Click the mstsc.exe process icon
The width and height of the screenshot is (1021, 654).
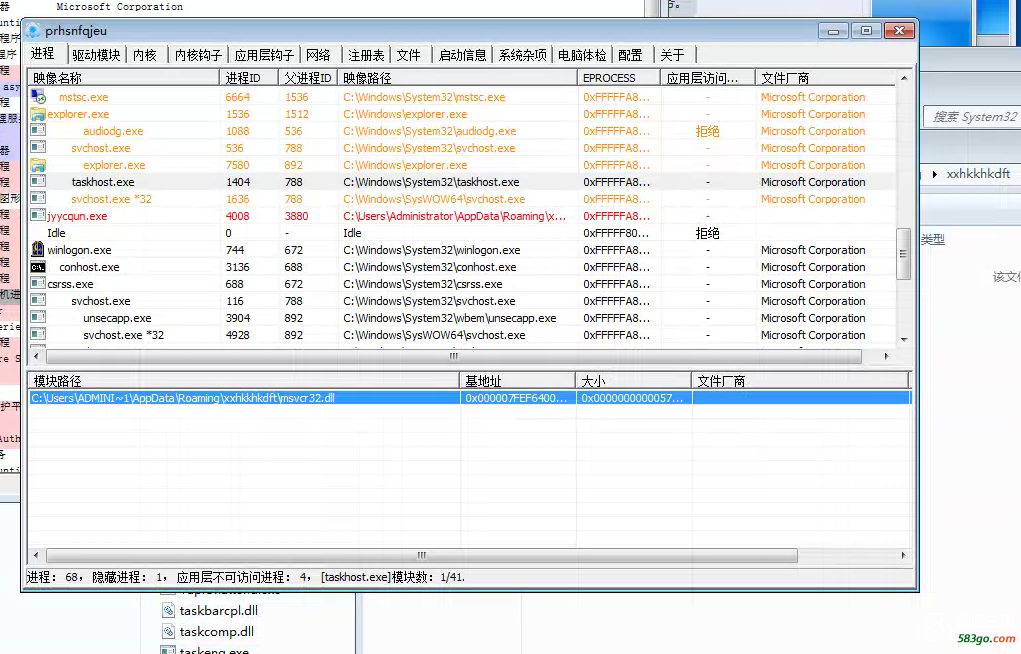point(38,97)
